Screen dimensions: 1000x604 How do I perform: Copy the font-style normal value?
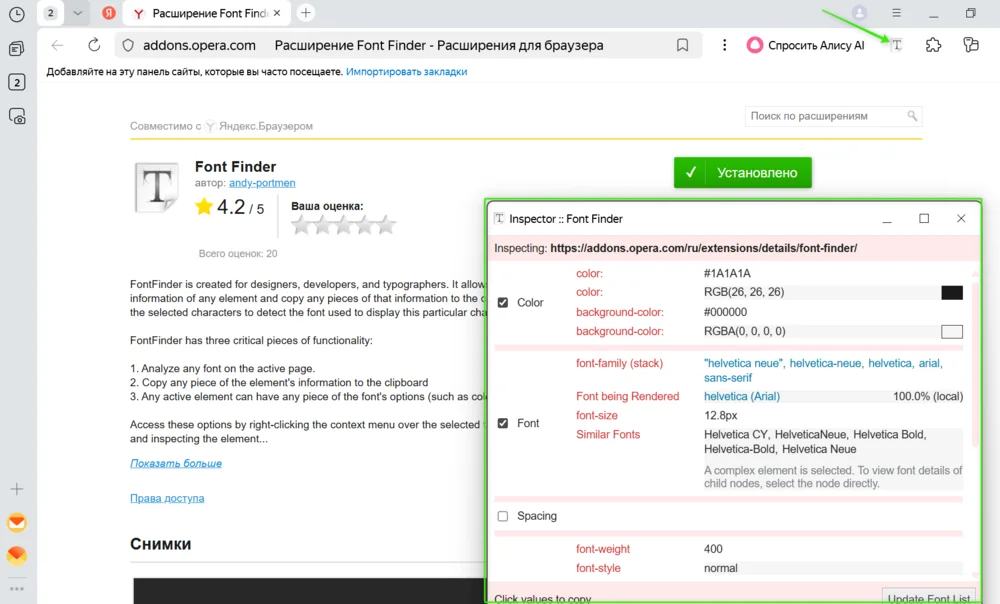(721, 568)
